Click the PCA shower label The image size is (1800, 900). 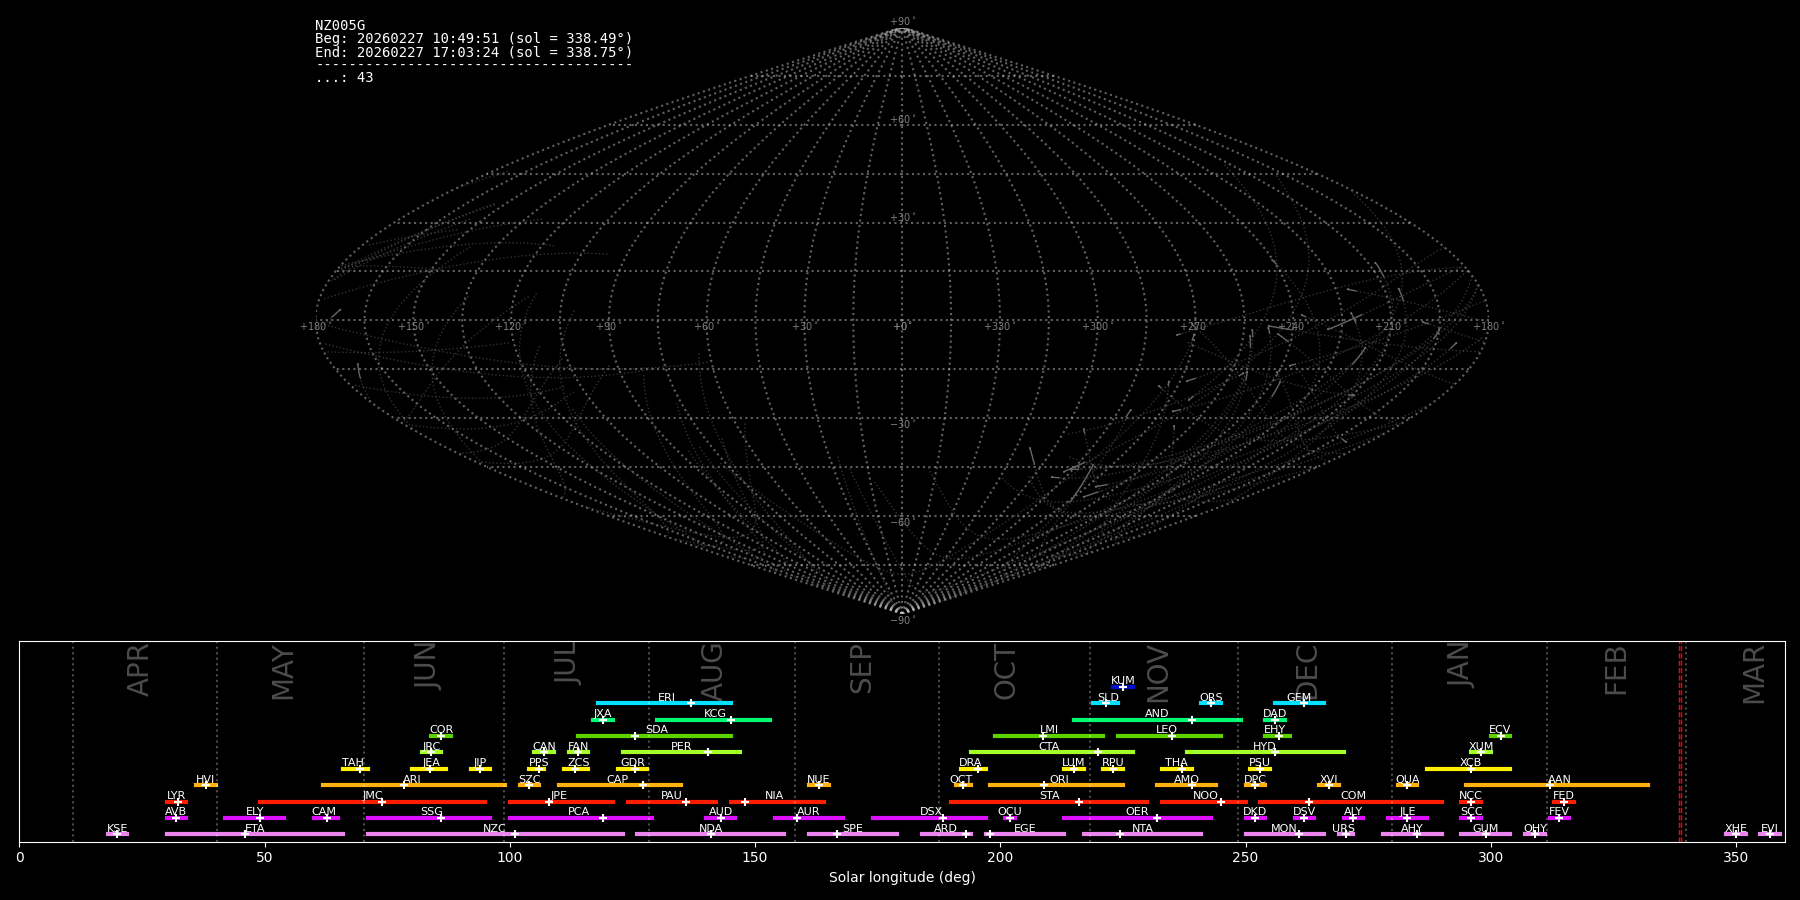579,812
